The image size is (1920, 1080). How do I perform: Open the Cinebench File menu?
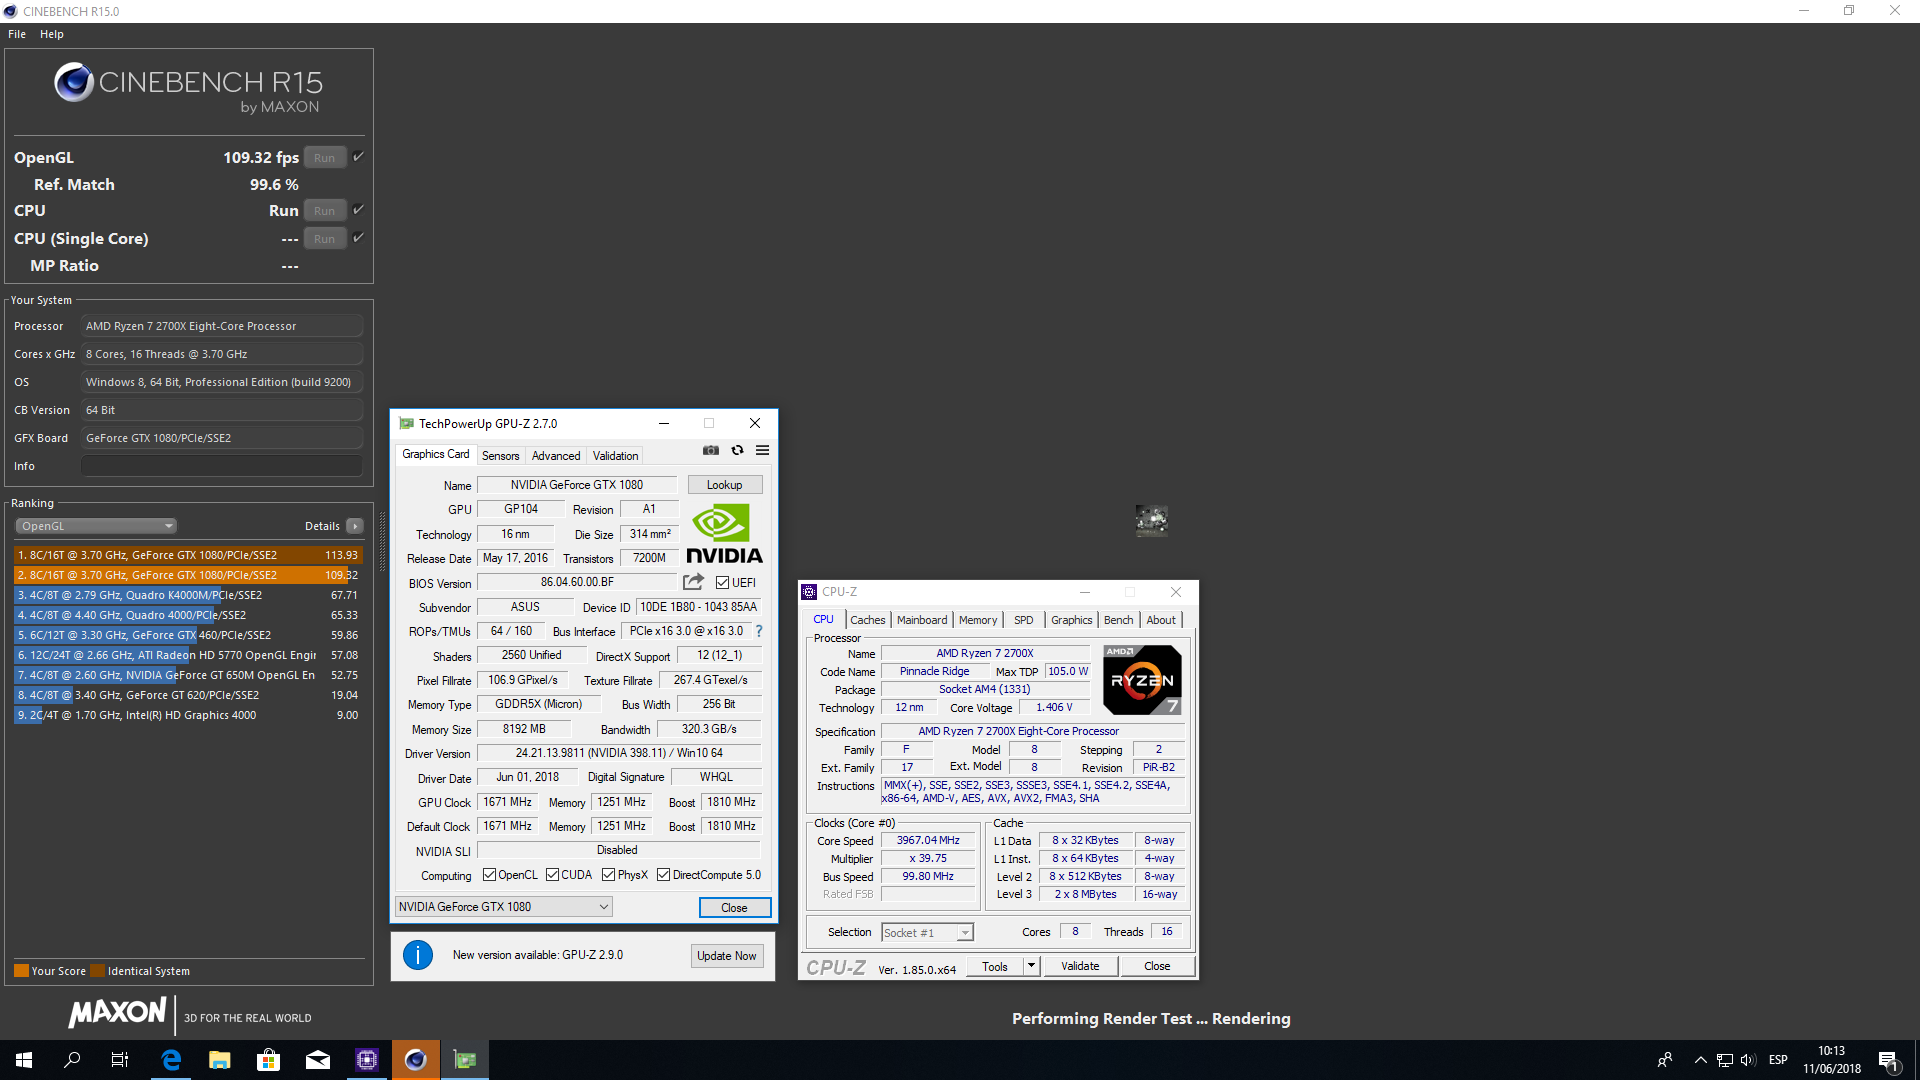[x=17, y=34]
